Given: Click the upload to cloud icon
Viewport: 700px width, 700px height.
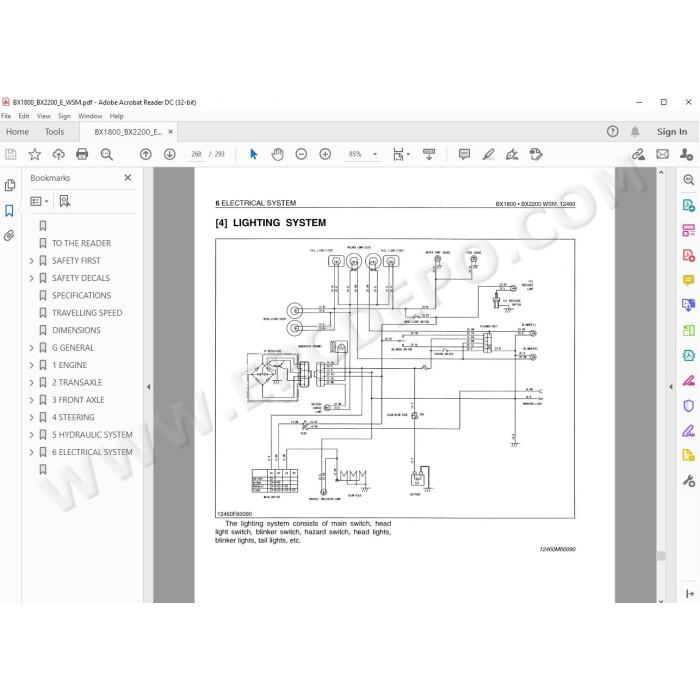Looking at the screenshot, I should pos(58,154).
